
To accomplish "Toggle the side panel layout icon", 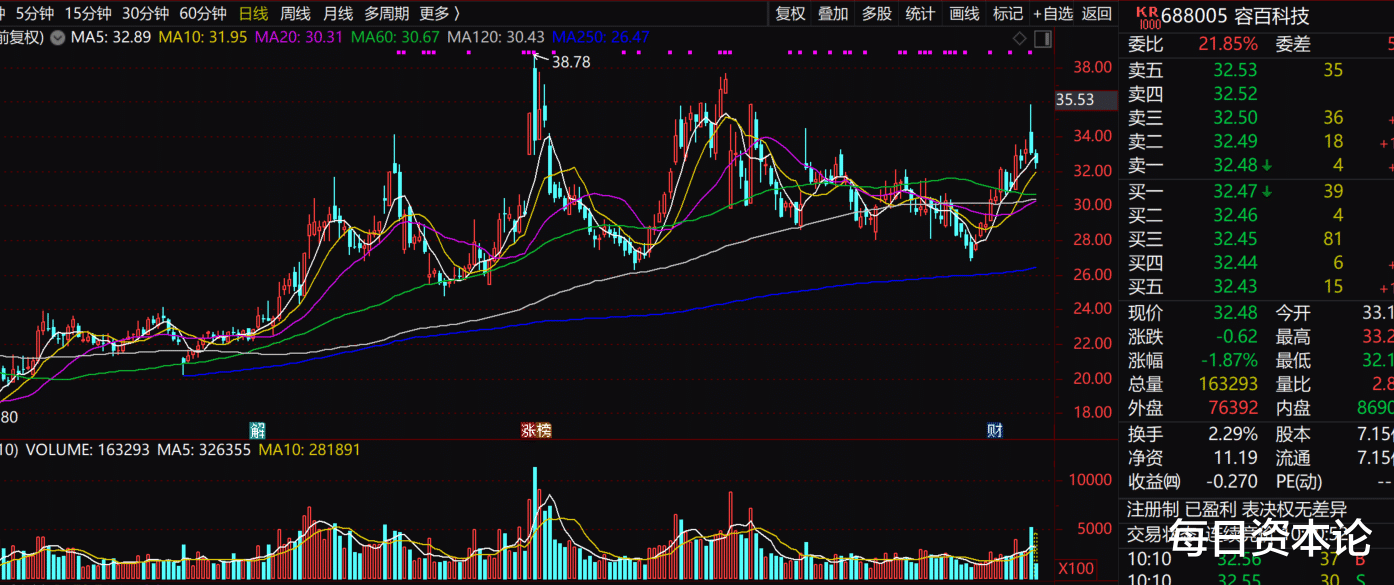I will 1042,38.
